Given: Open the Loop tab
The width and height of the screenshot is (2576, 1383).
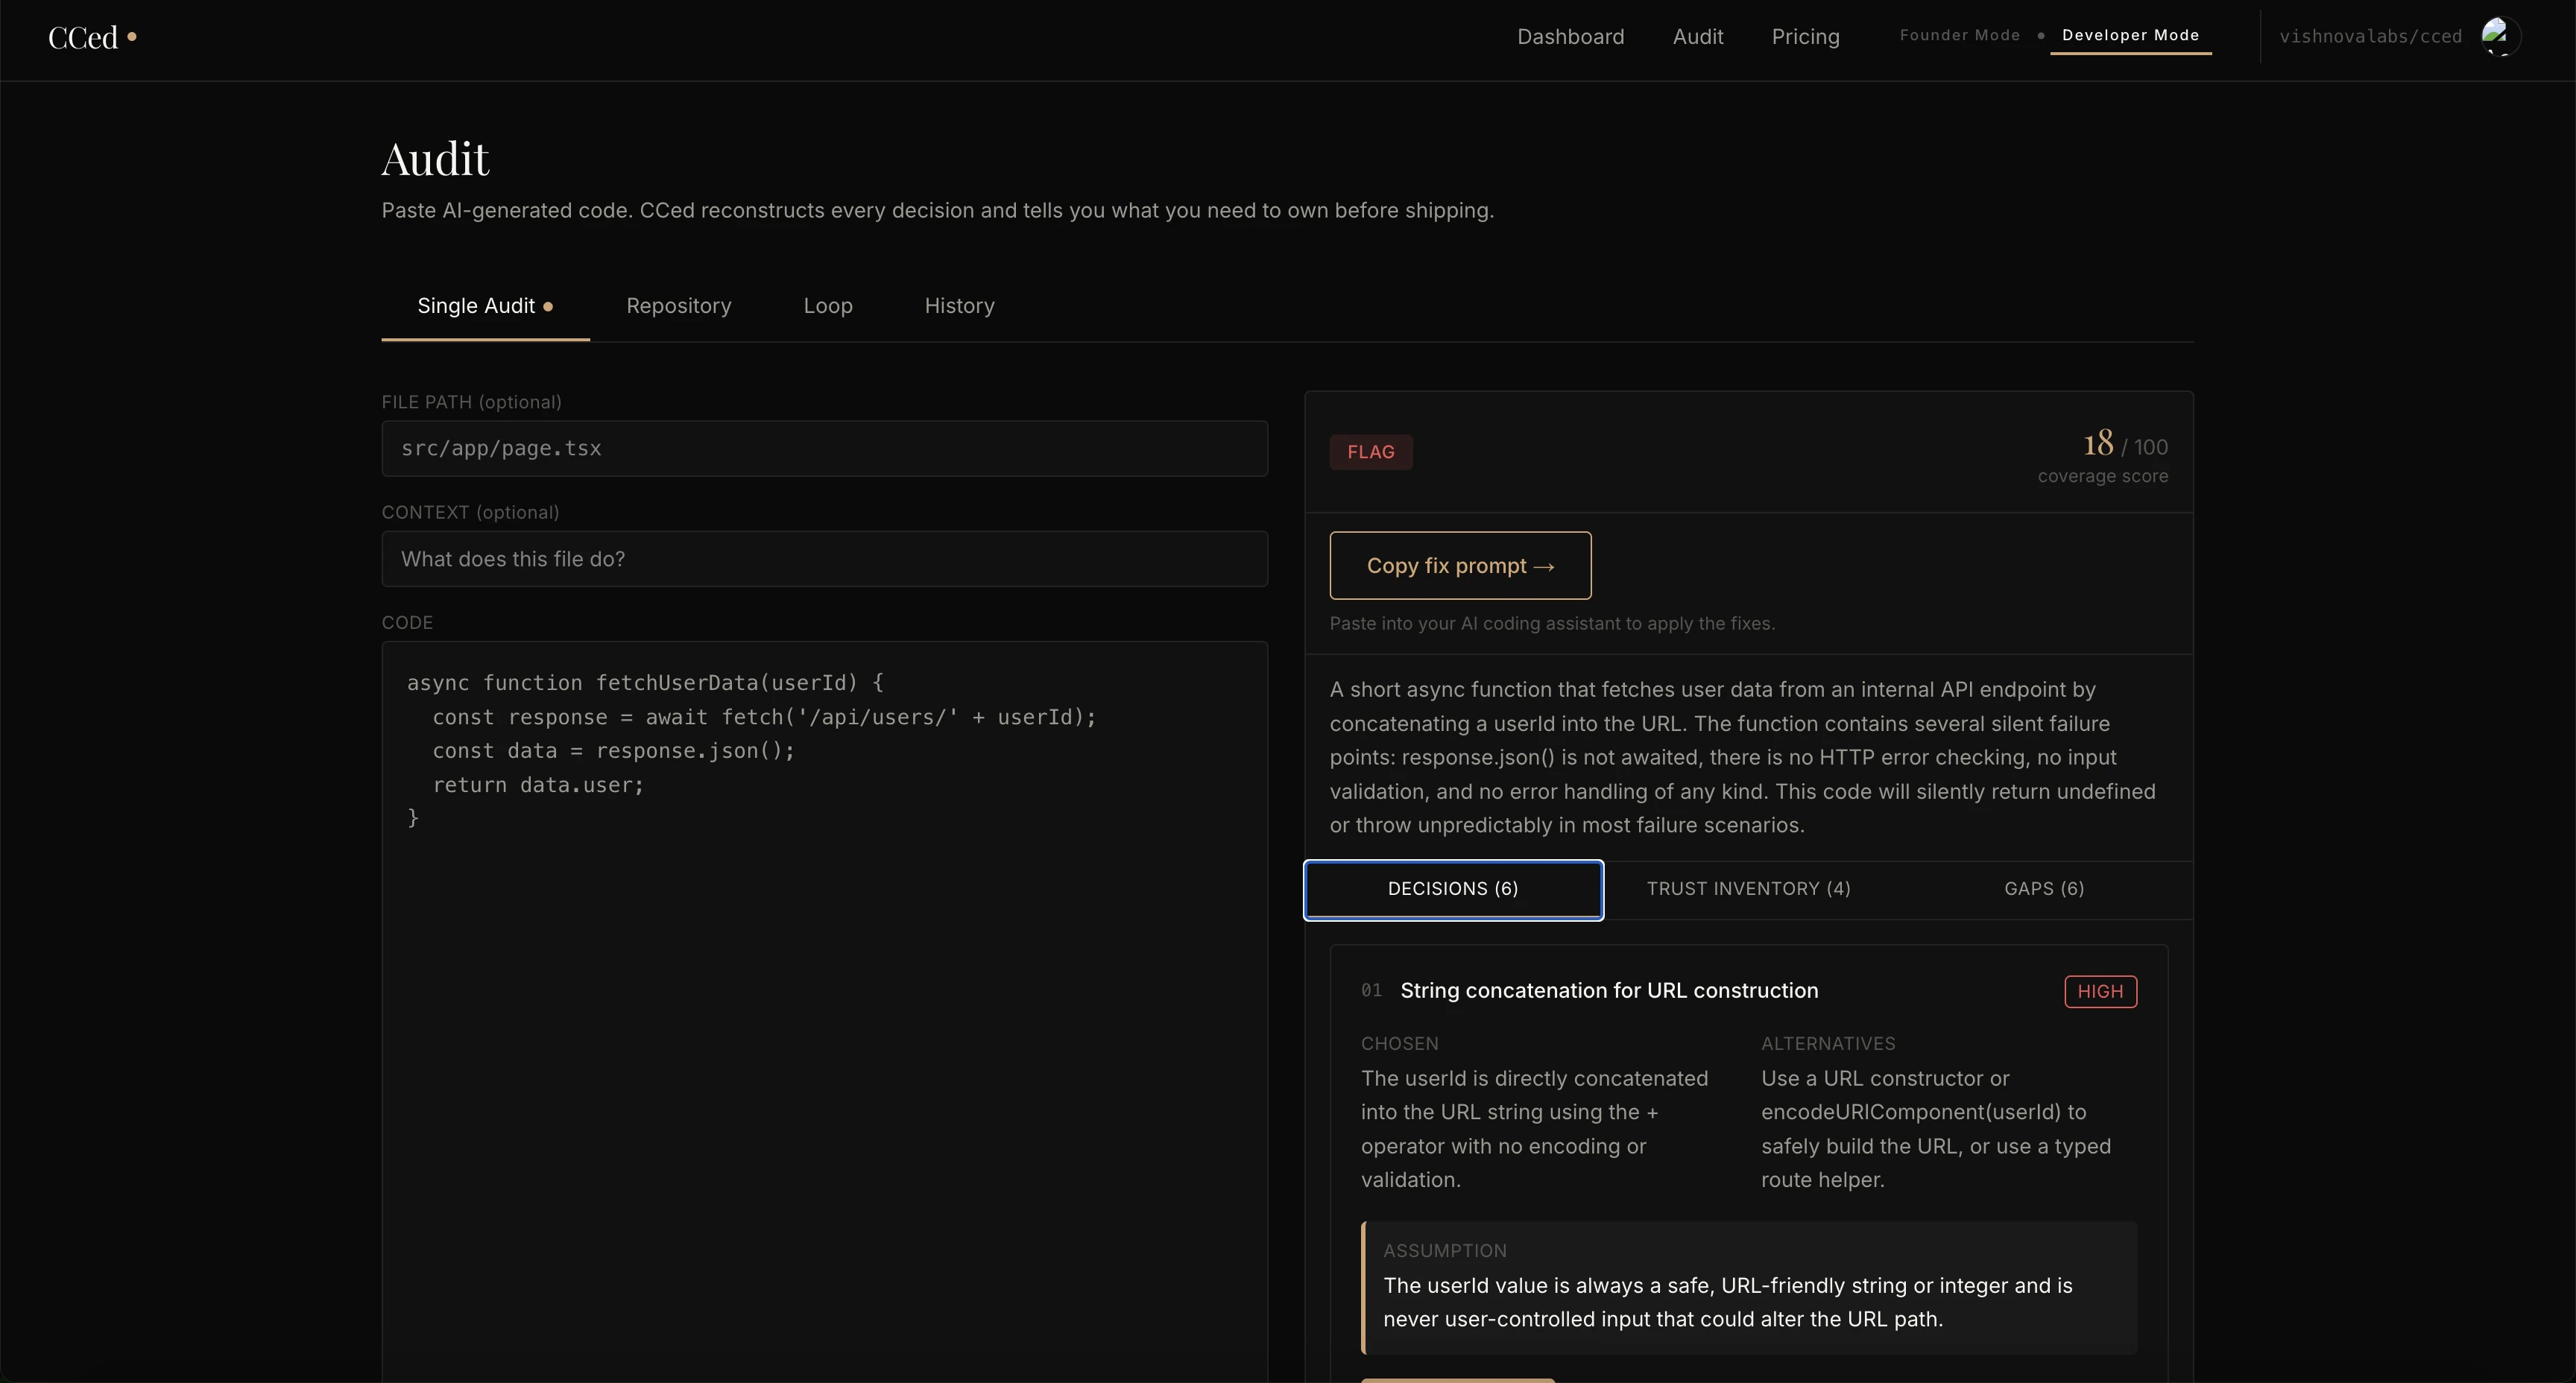Looking at the screenshot, I should (828, 306).
